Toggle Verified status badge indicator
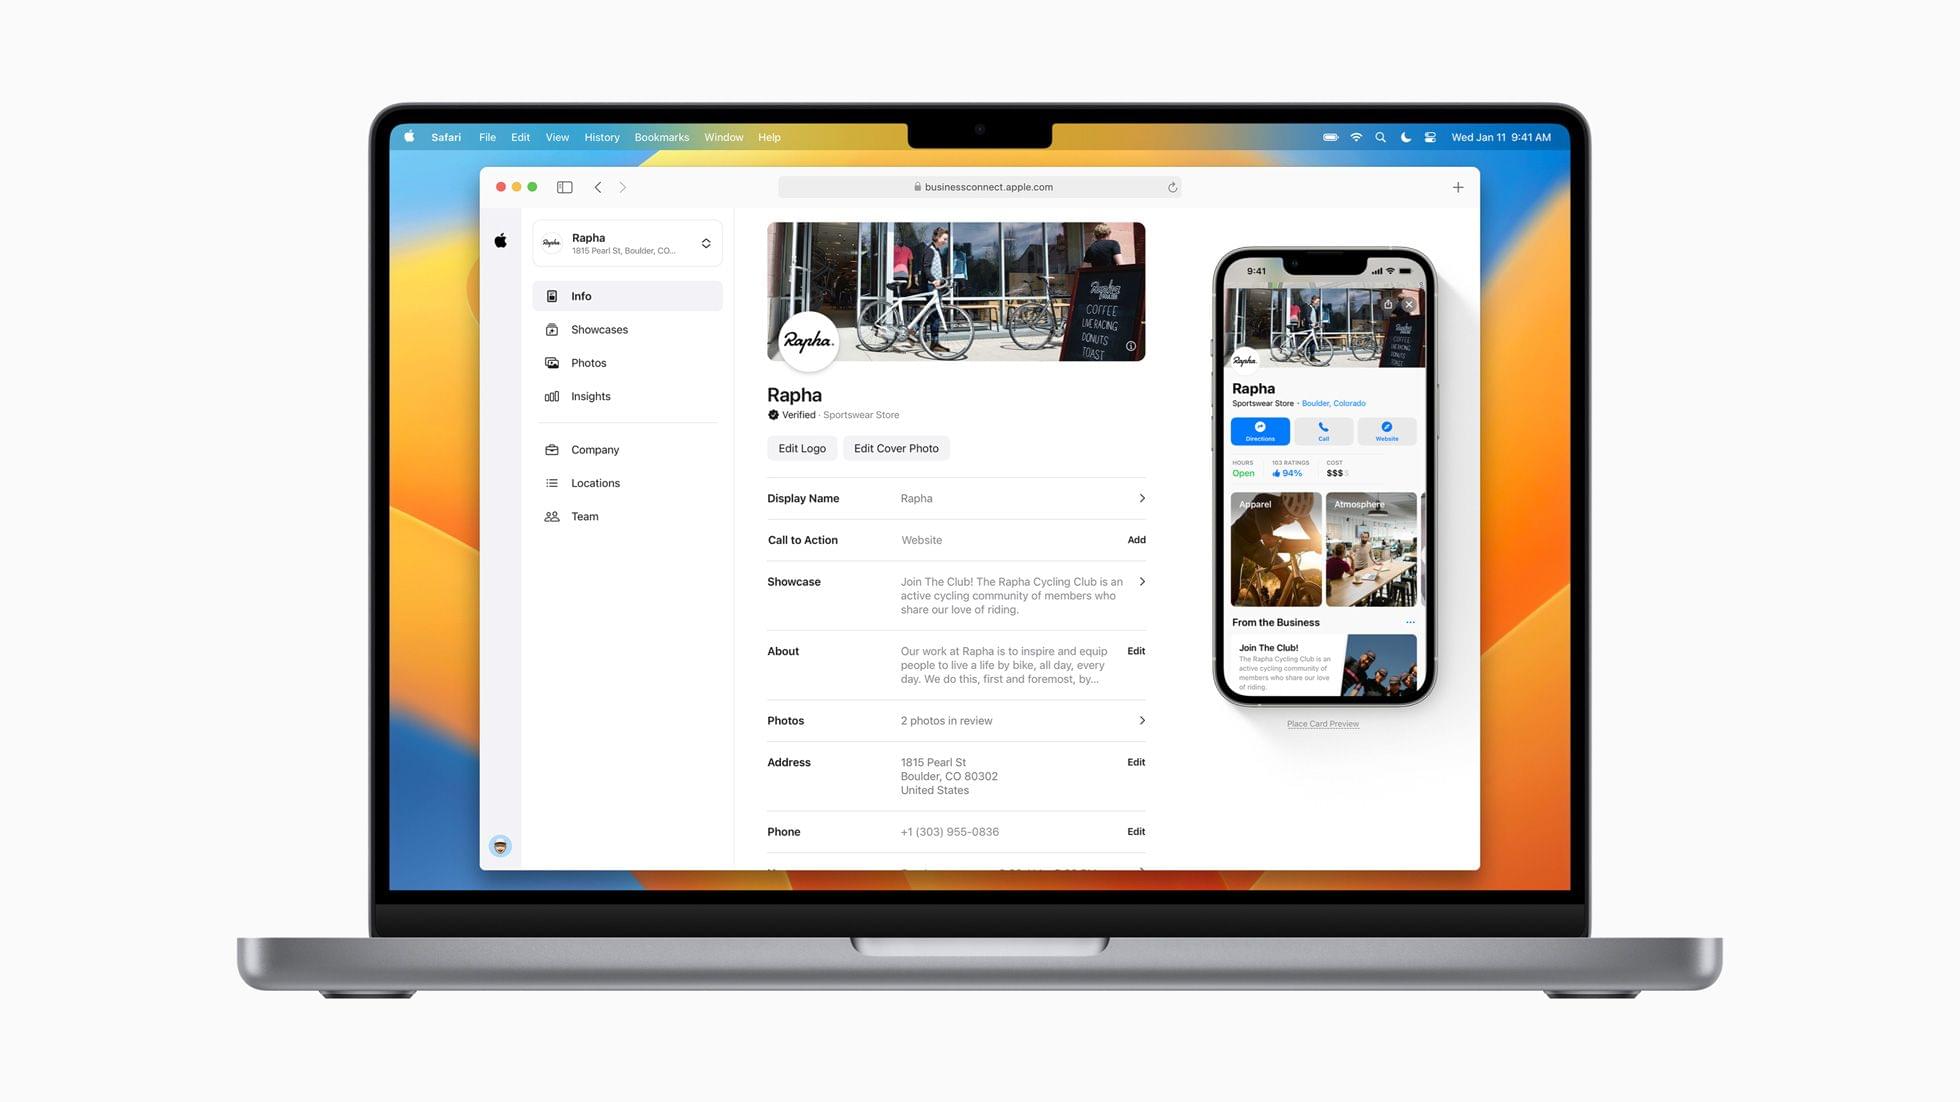This screenshot has width=1960, height=1102. pos(771,414)
